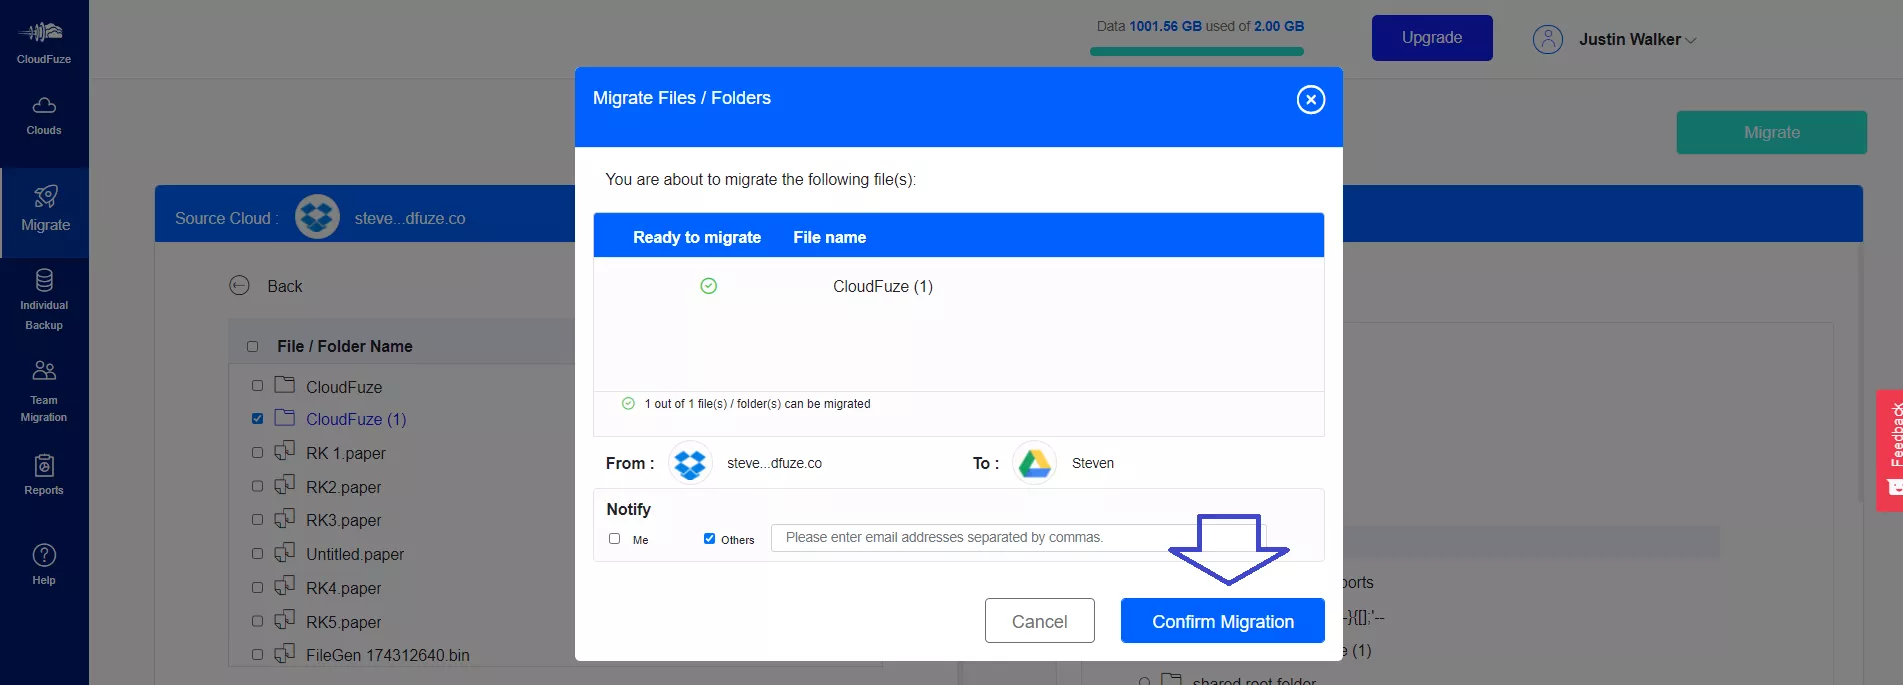1903x685 pixels.
Task: Click the steve...dfuze.co source cloud label
Action: pos(410,218)
